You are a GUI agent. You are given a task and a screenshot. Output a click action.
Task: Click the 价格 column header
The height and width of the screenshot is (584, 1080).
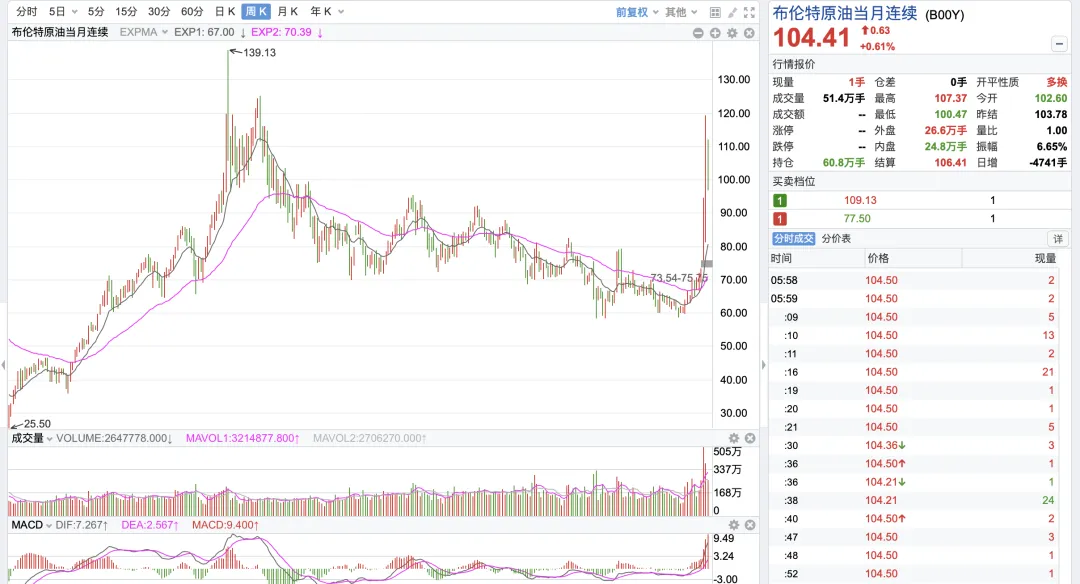878,258
